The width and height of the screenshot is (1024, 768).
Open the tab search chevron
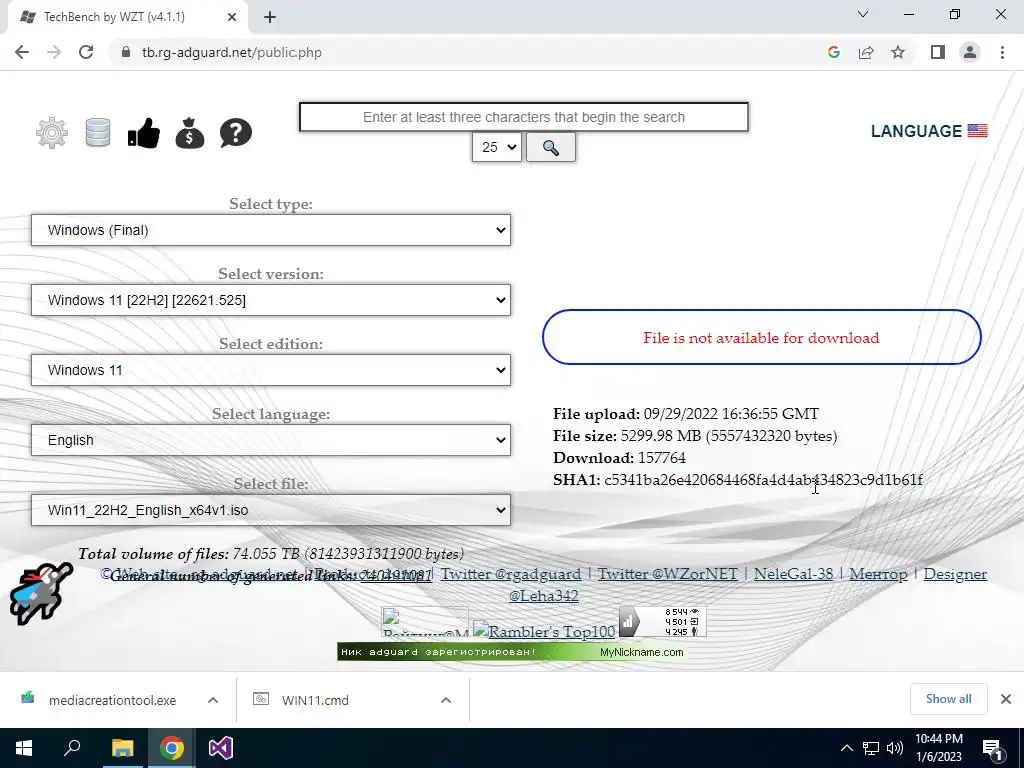[863, 14]
